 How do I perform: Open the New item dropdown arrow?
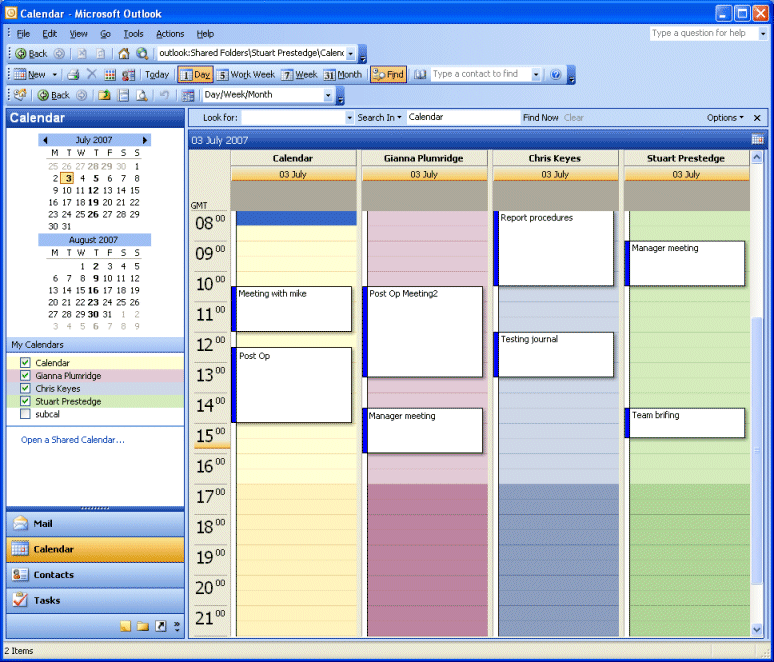[54, 75]
